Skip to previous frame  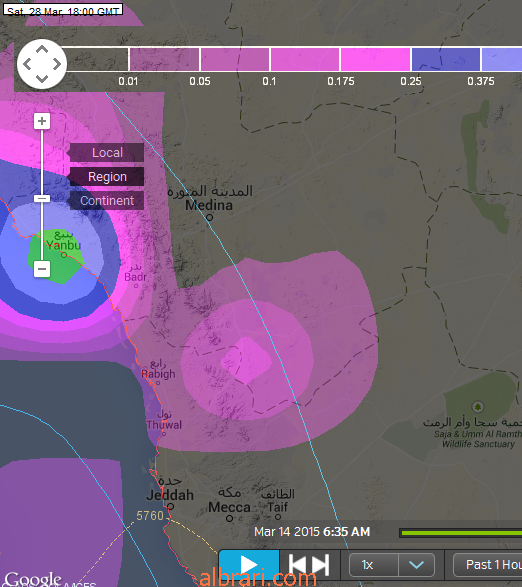(298, 565)
